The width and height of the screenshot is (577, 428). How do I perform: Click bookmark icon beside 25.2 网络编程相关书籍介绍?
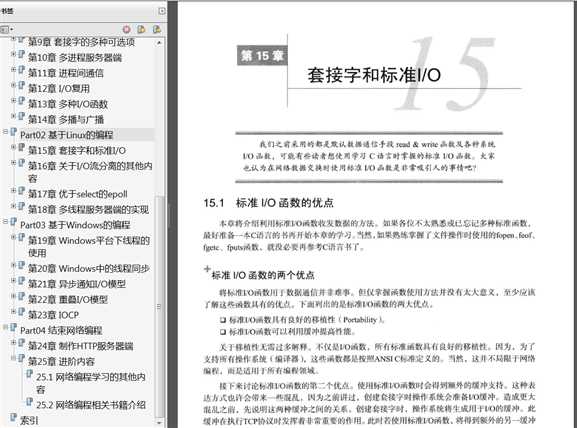click(29, 402)
